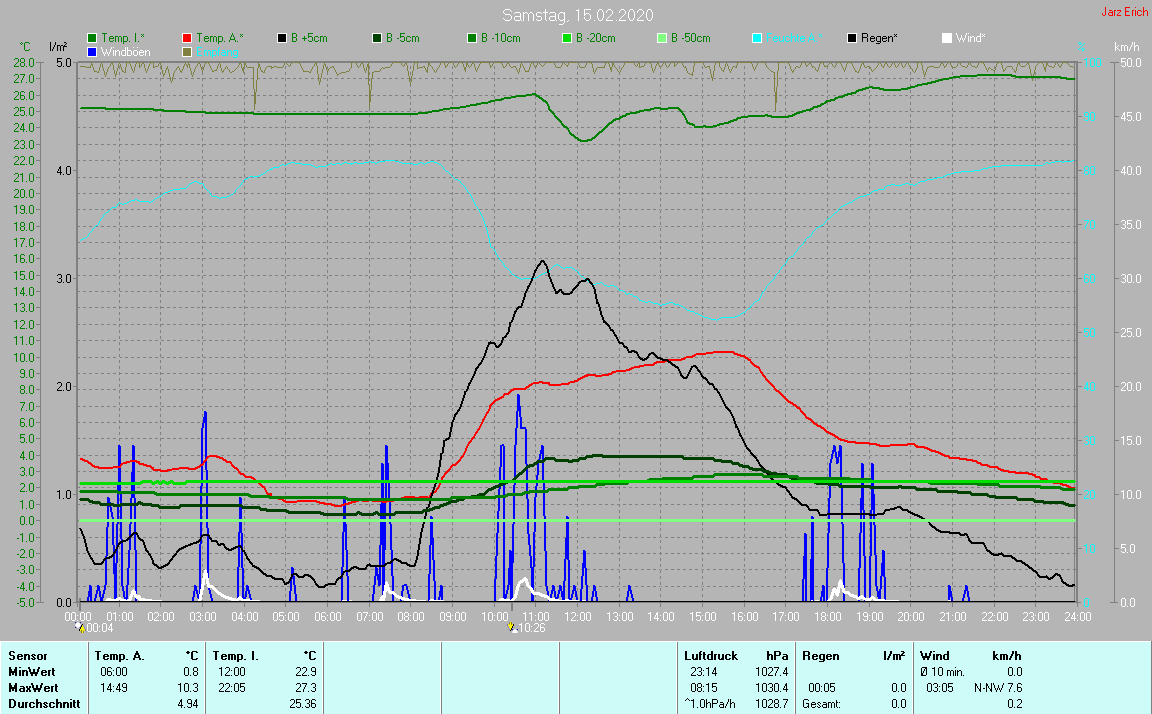This screenshot has width=1152, height=714.
Task: Click the Durchschnitt row label
Action: coord(43,704)
